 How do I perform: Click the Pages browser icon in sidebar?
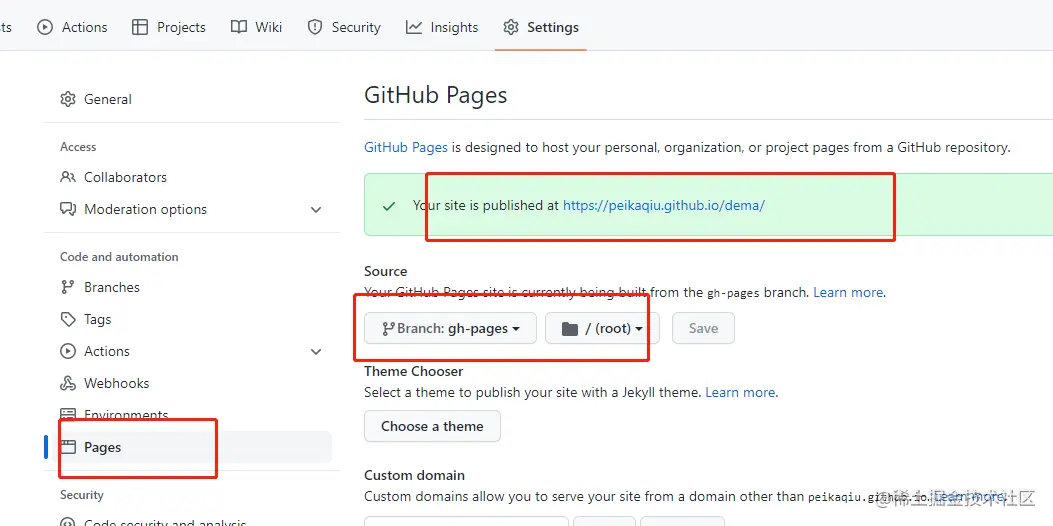click(68, 447)
